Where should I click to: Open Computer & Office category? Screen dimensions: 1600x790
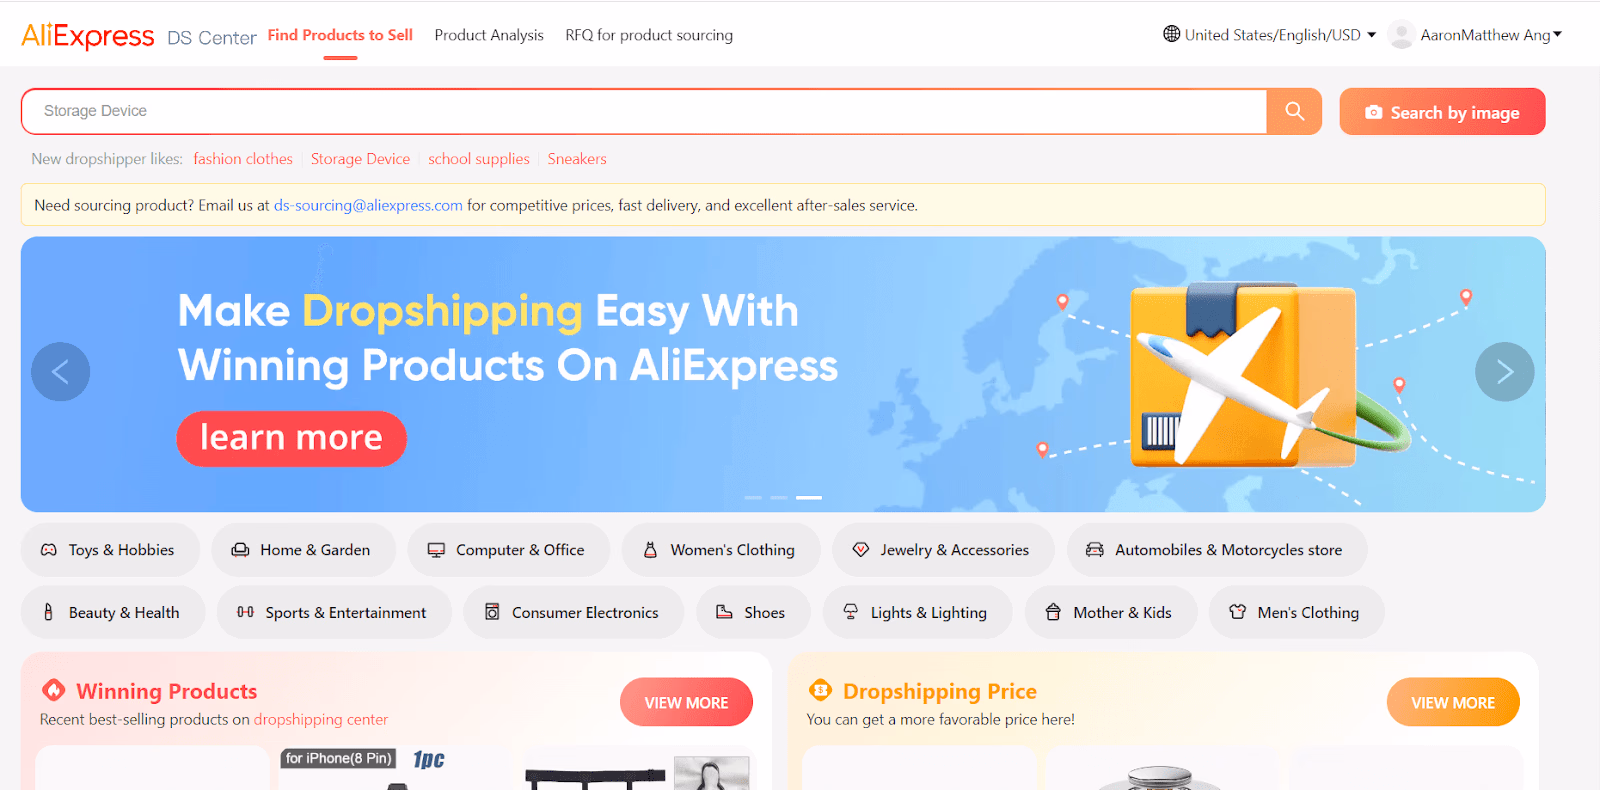[508, 550]
